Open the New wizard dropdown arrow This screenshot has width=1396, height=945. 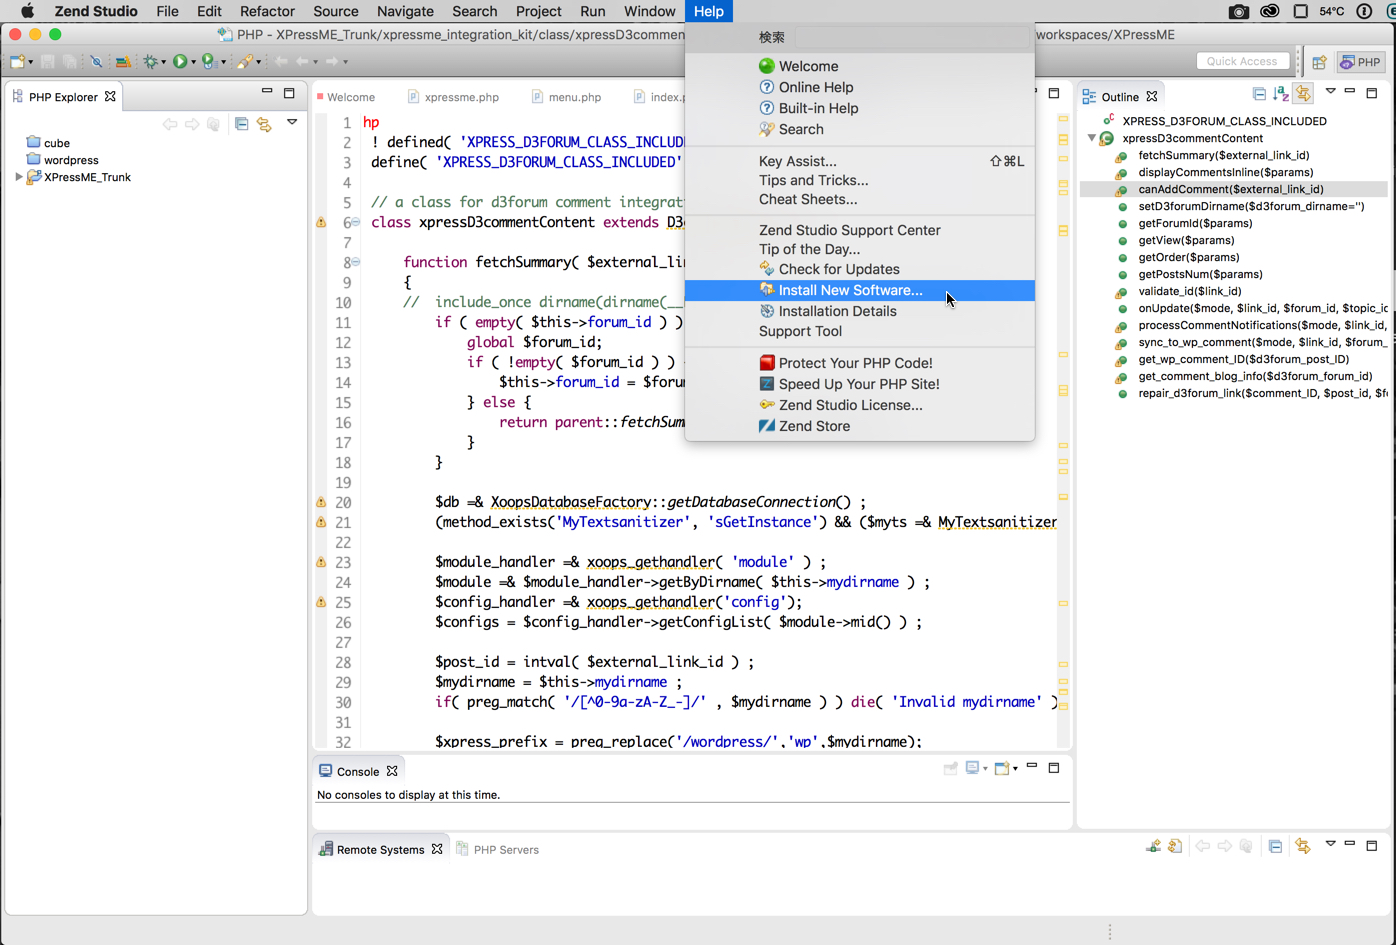[30, 63]
